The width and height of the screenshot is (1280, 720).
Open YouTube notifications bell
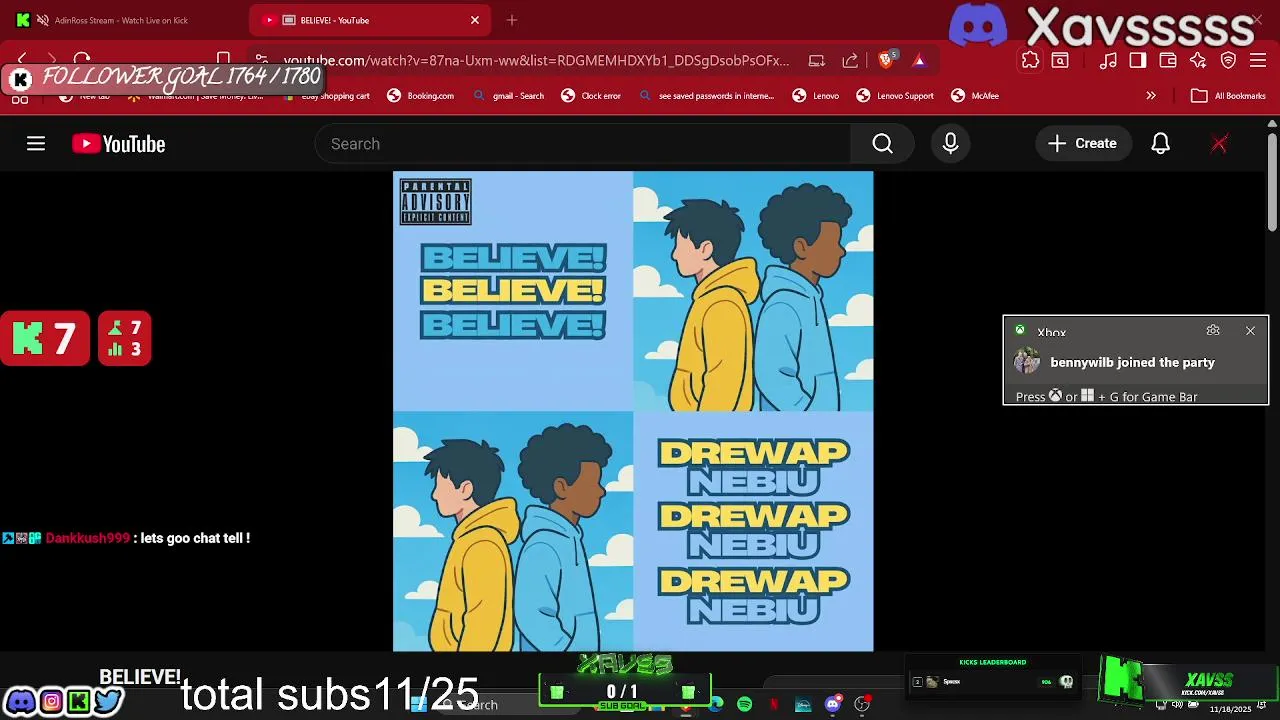click(1160, 144)
